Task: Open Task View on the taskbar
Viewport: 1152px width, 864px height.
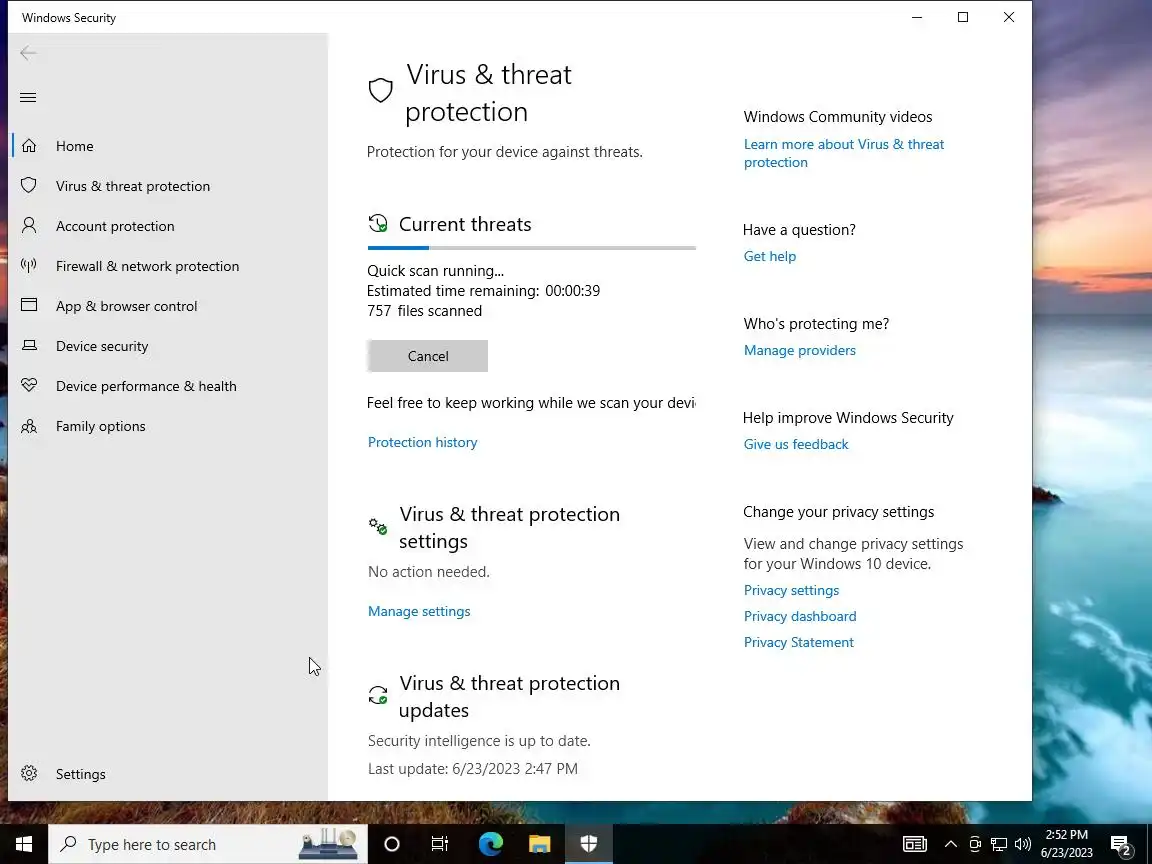Action: pyautogui.click(x=439, y=844)
